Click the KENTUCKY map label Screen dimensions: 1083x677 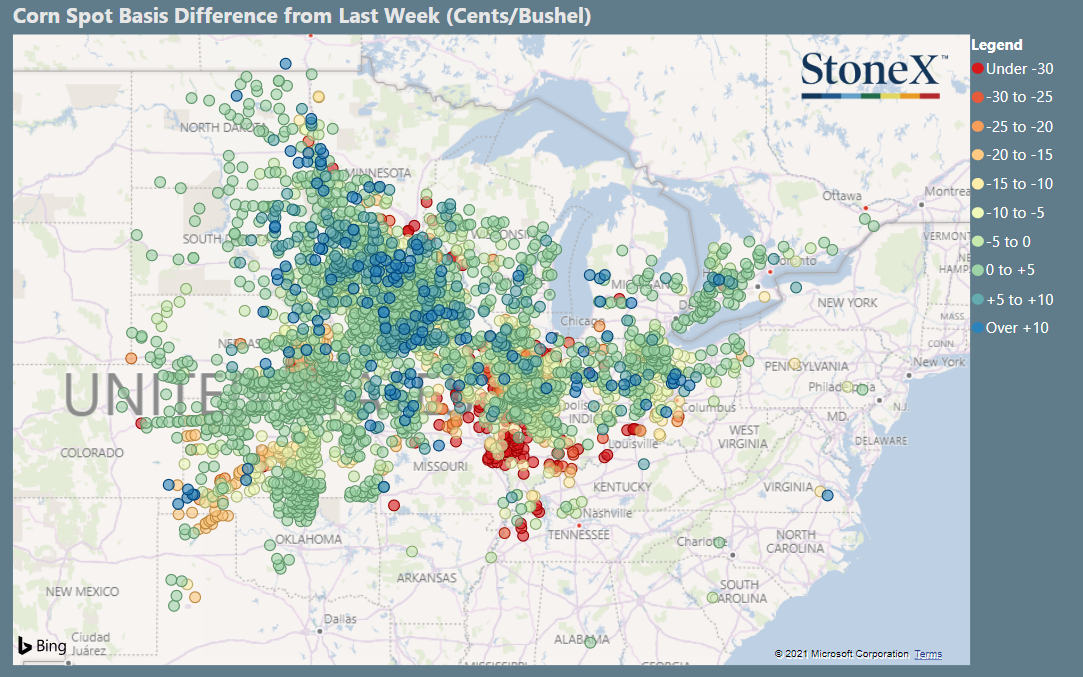tap(622, 487)
